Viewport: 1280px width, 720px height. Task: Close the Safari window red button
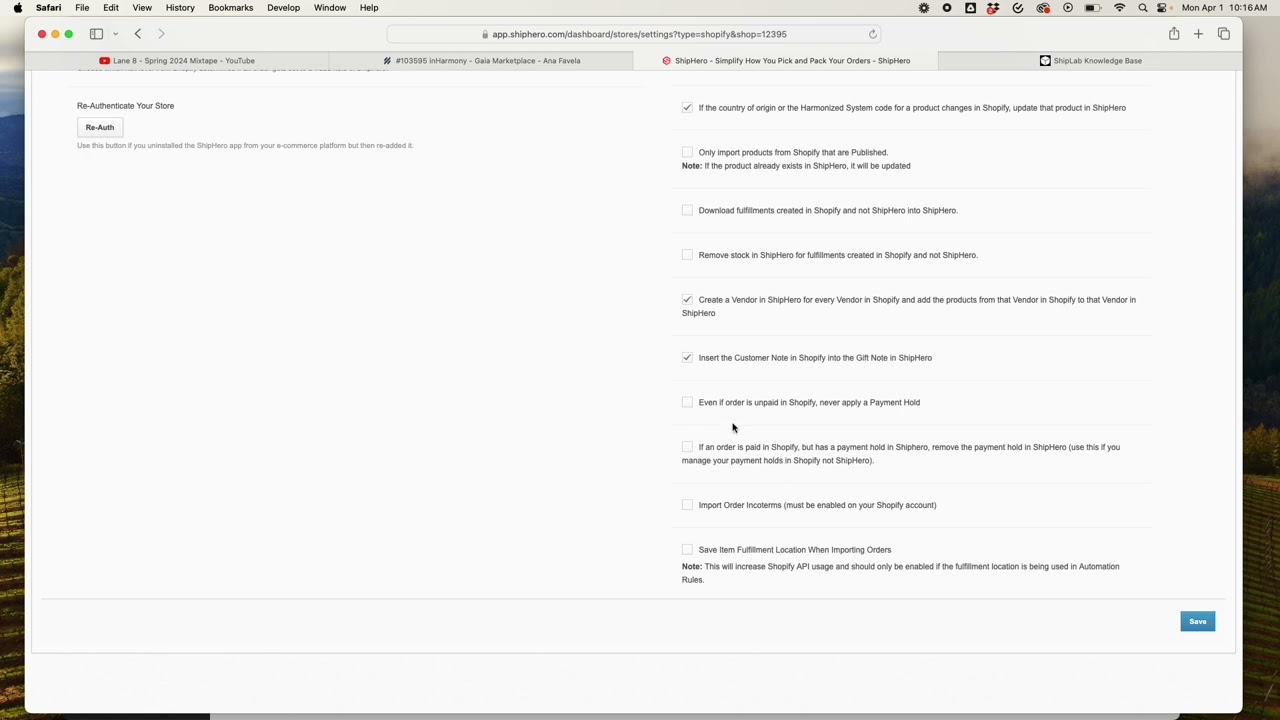(42, 34)
